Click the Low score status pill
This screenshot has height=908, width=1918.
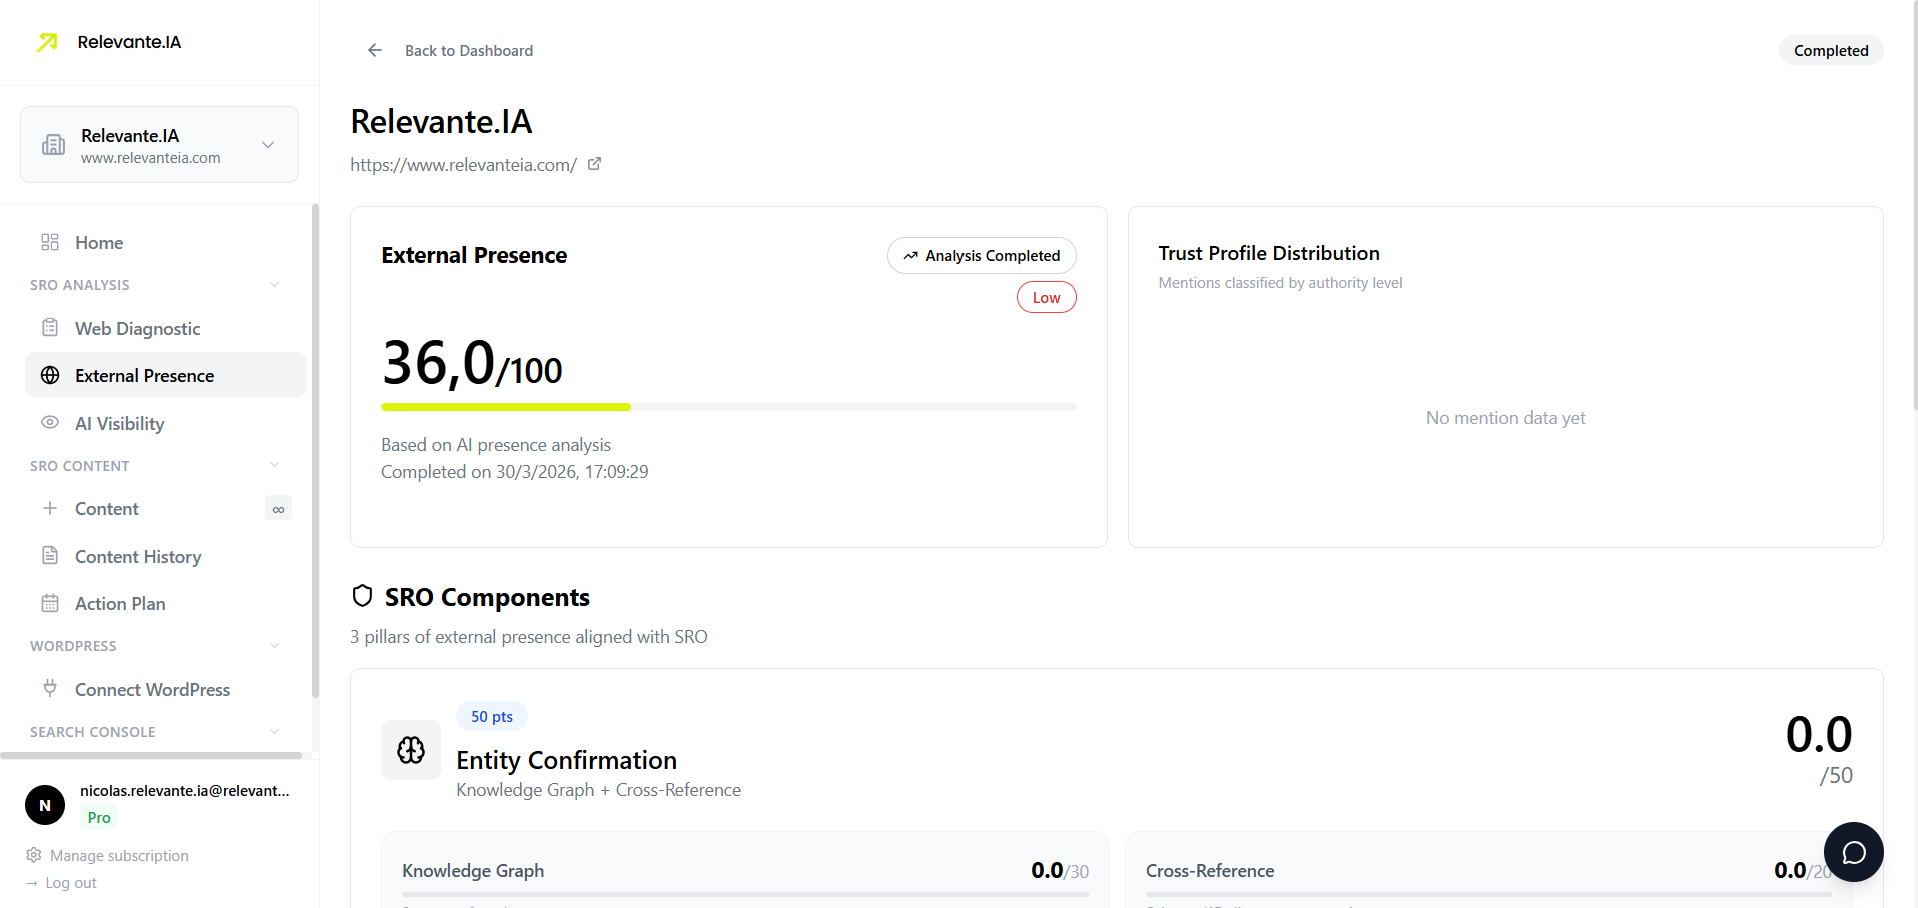point(1046,297)
